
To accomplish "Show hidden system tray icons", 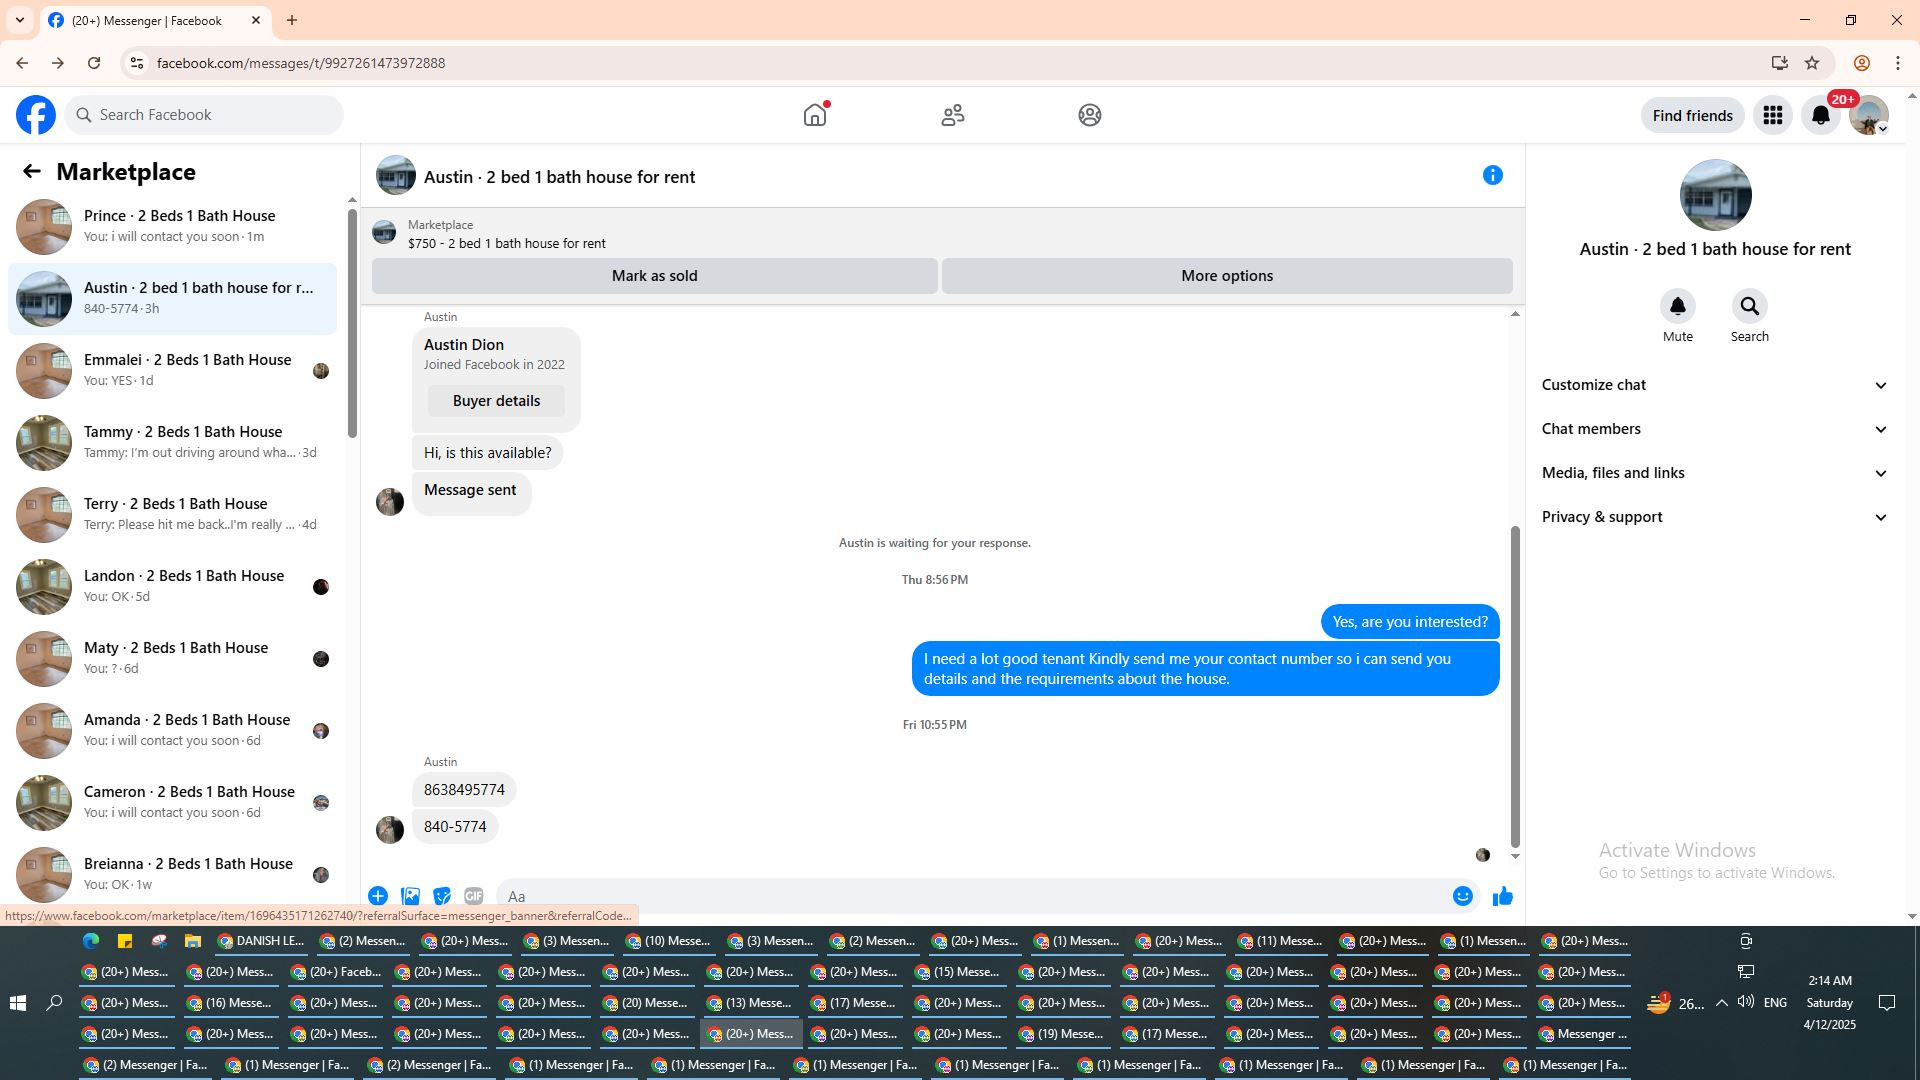I will coord(1721,1002).
